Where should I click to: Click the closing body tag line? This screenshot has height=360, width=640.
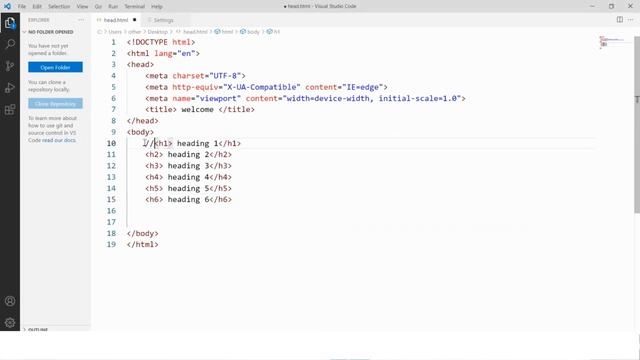coord(142,233)
